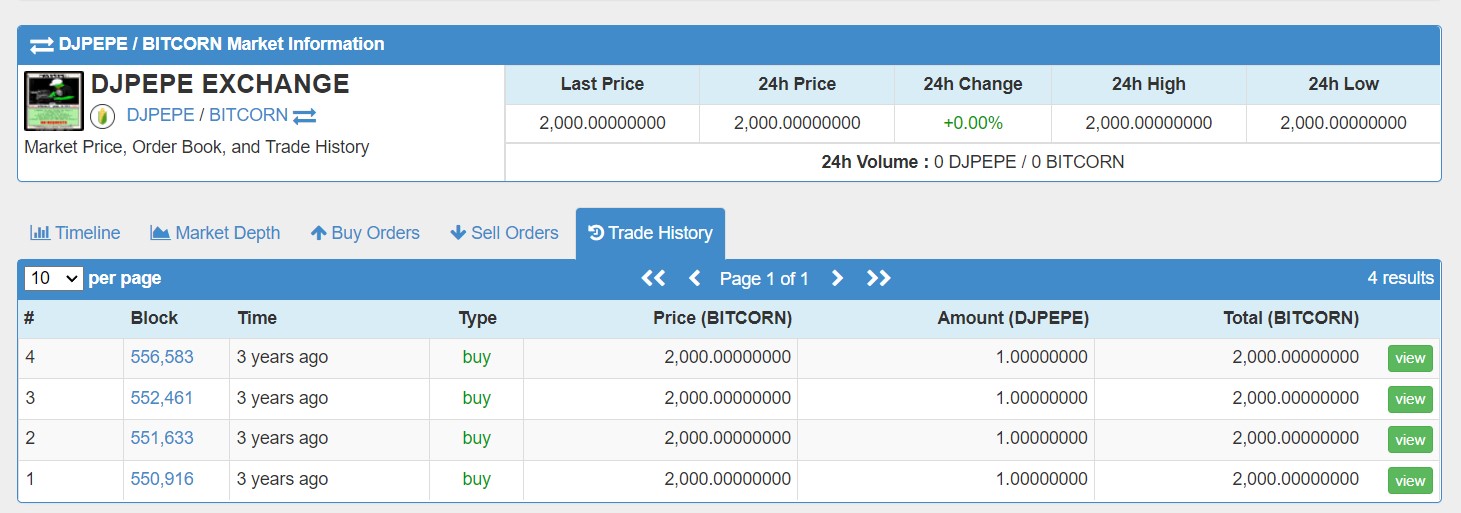The width and height of the screenshot is (1461, 513).
Task: Click view button for trade 3
Action: [1410, 399]
